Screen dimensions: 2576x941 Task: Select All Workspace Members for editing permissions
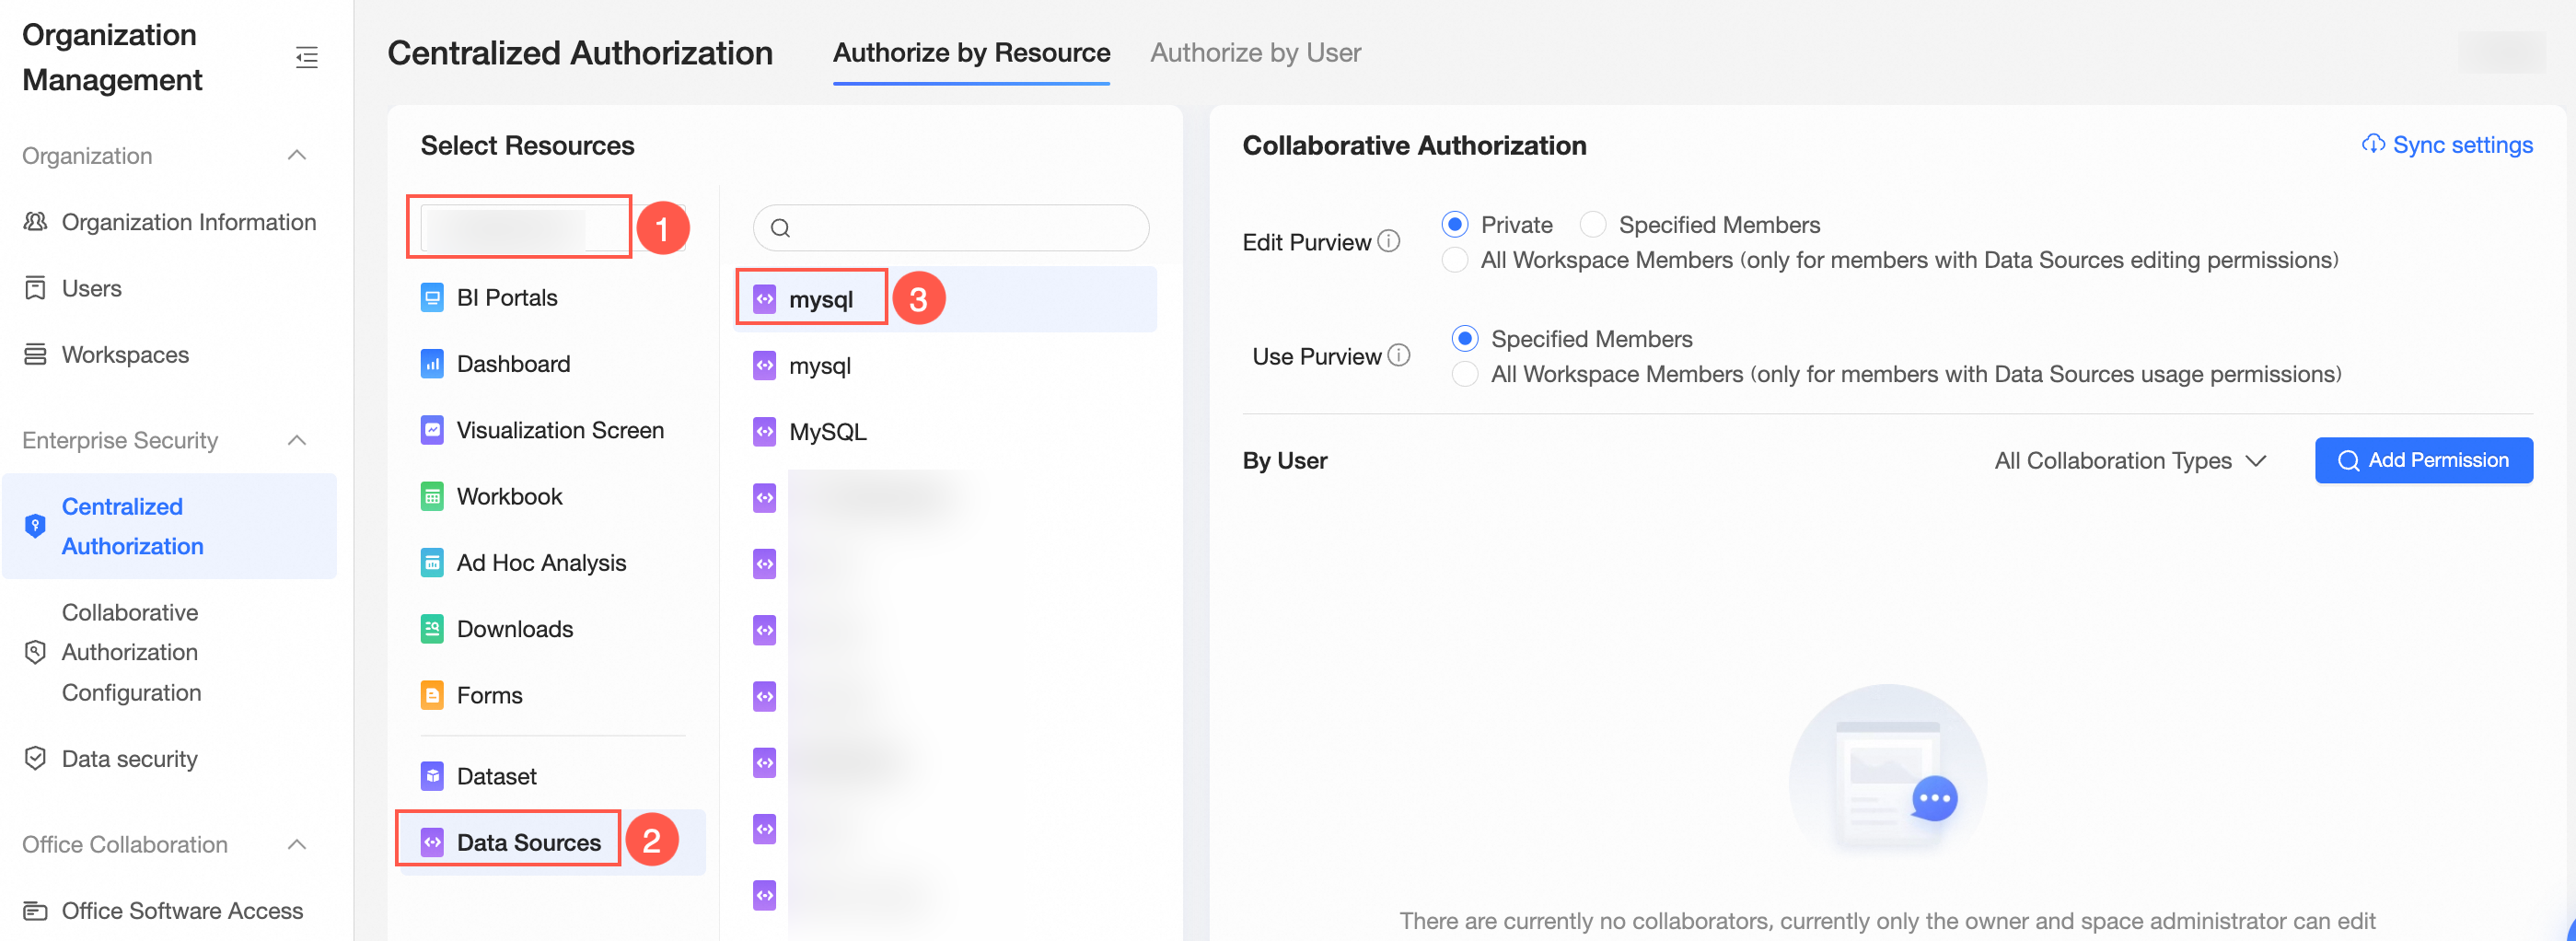[1455, 260]
